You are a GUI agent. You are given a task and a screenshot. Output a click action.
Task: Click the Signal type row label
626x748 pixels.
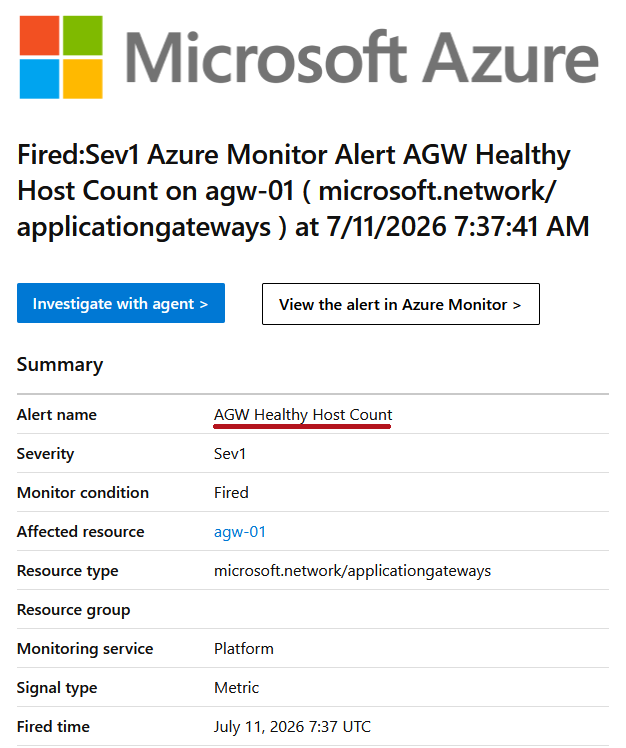pyautogui.click(x=57, y=688)
